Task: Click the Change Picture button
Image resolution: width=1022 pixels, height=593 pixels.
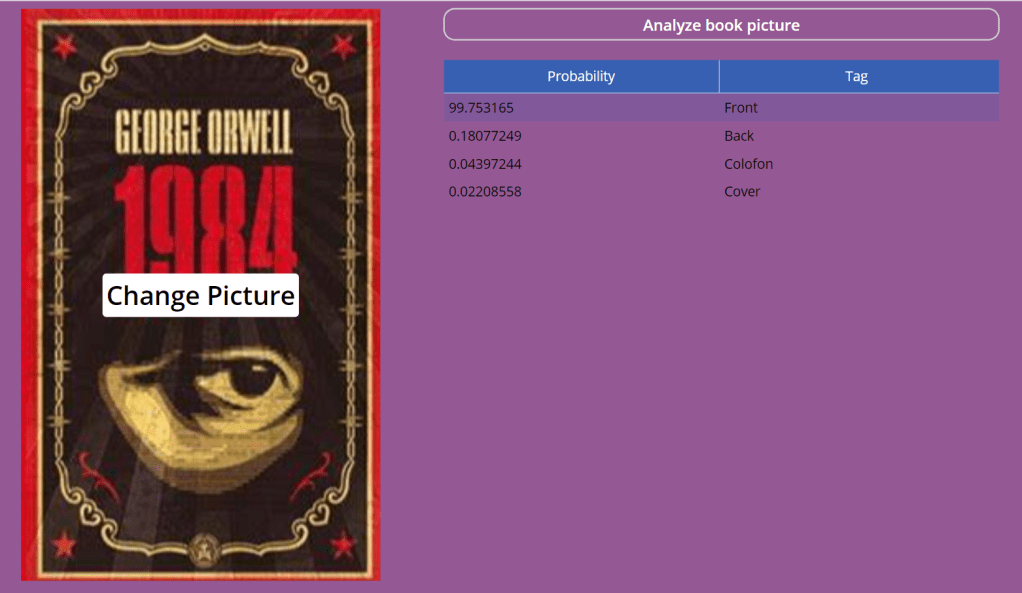Action: point(201,296)
